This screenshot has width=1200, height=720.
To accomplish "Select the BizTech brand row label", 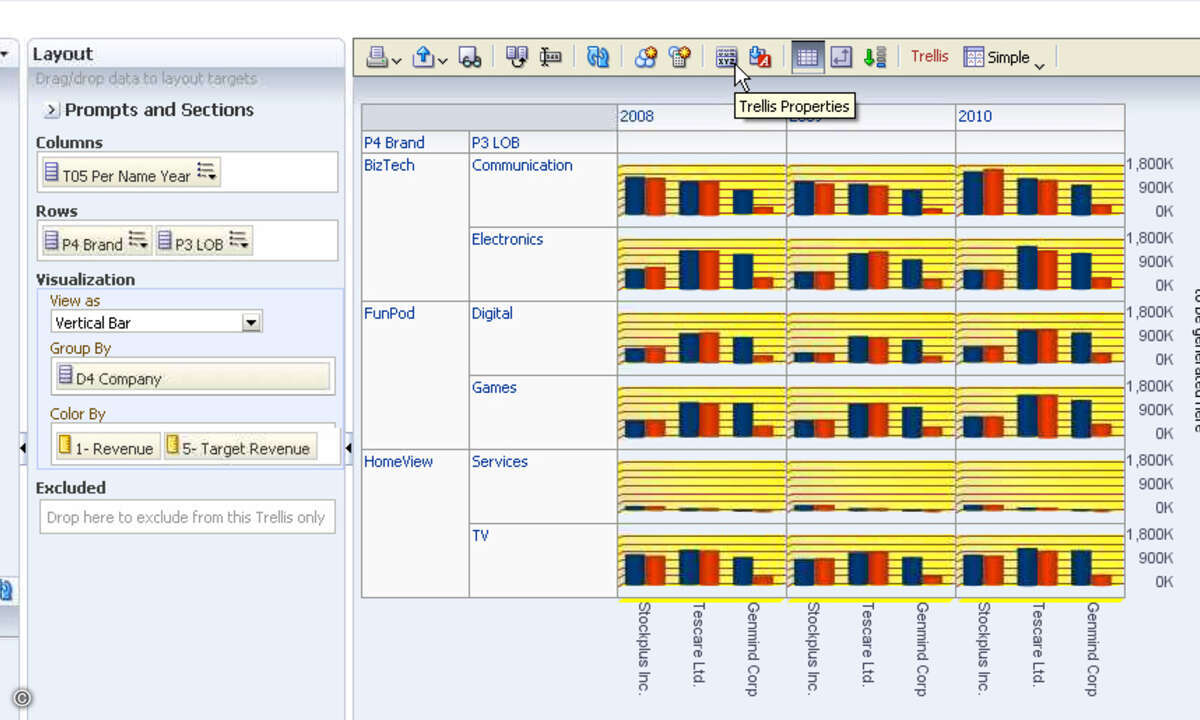I will [x=389, y=165].
